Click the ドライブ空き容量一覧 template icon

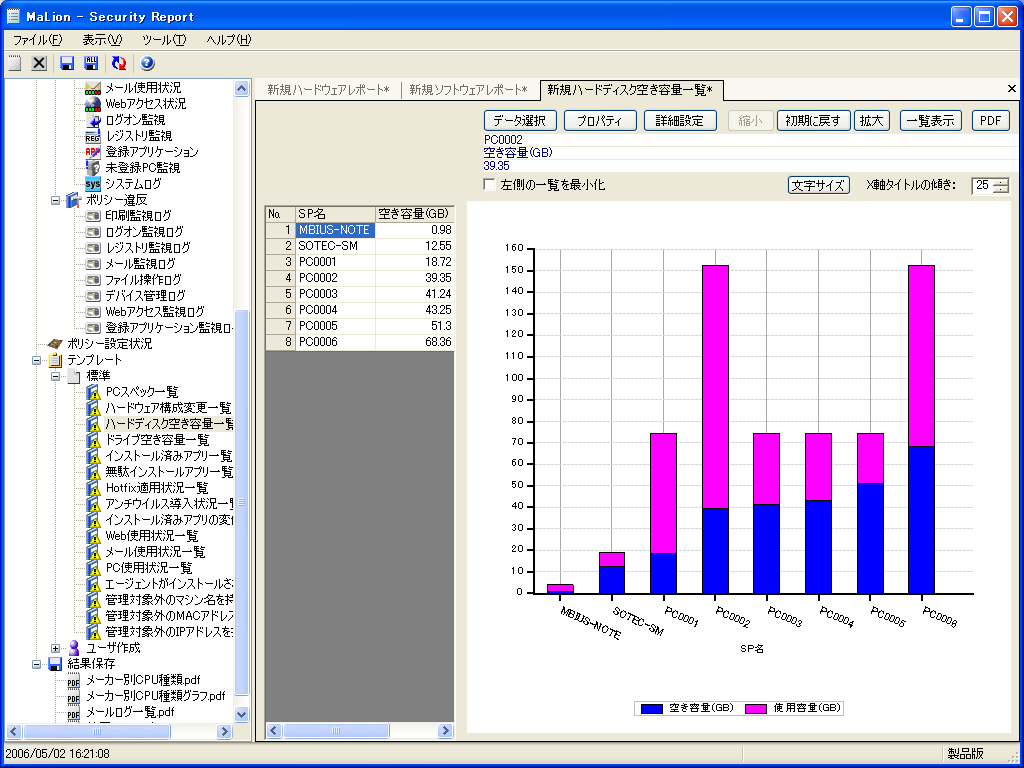click(x=93, y=440)
